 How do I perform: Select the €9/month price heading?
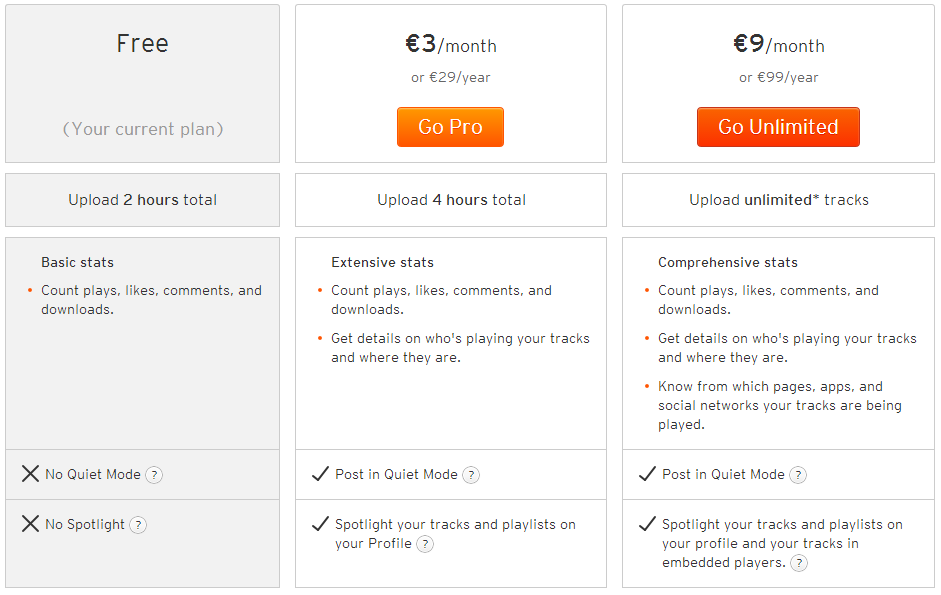pos(778,44)
